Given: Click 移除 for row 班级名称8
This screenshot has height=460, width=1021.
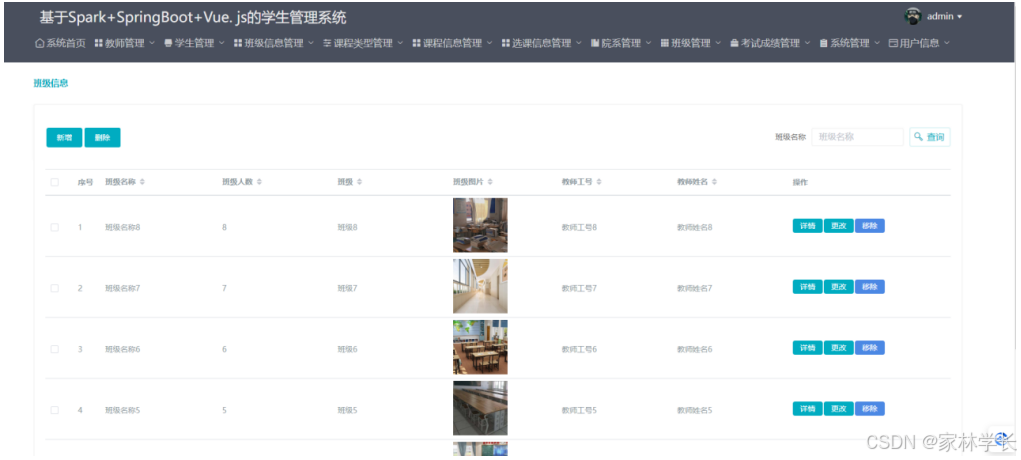Looking at the screenshot, I should [x=870, y=226].
